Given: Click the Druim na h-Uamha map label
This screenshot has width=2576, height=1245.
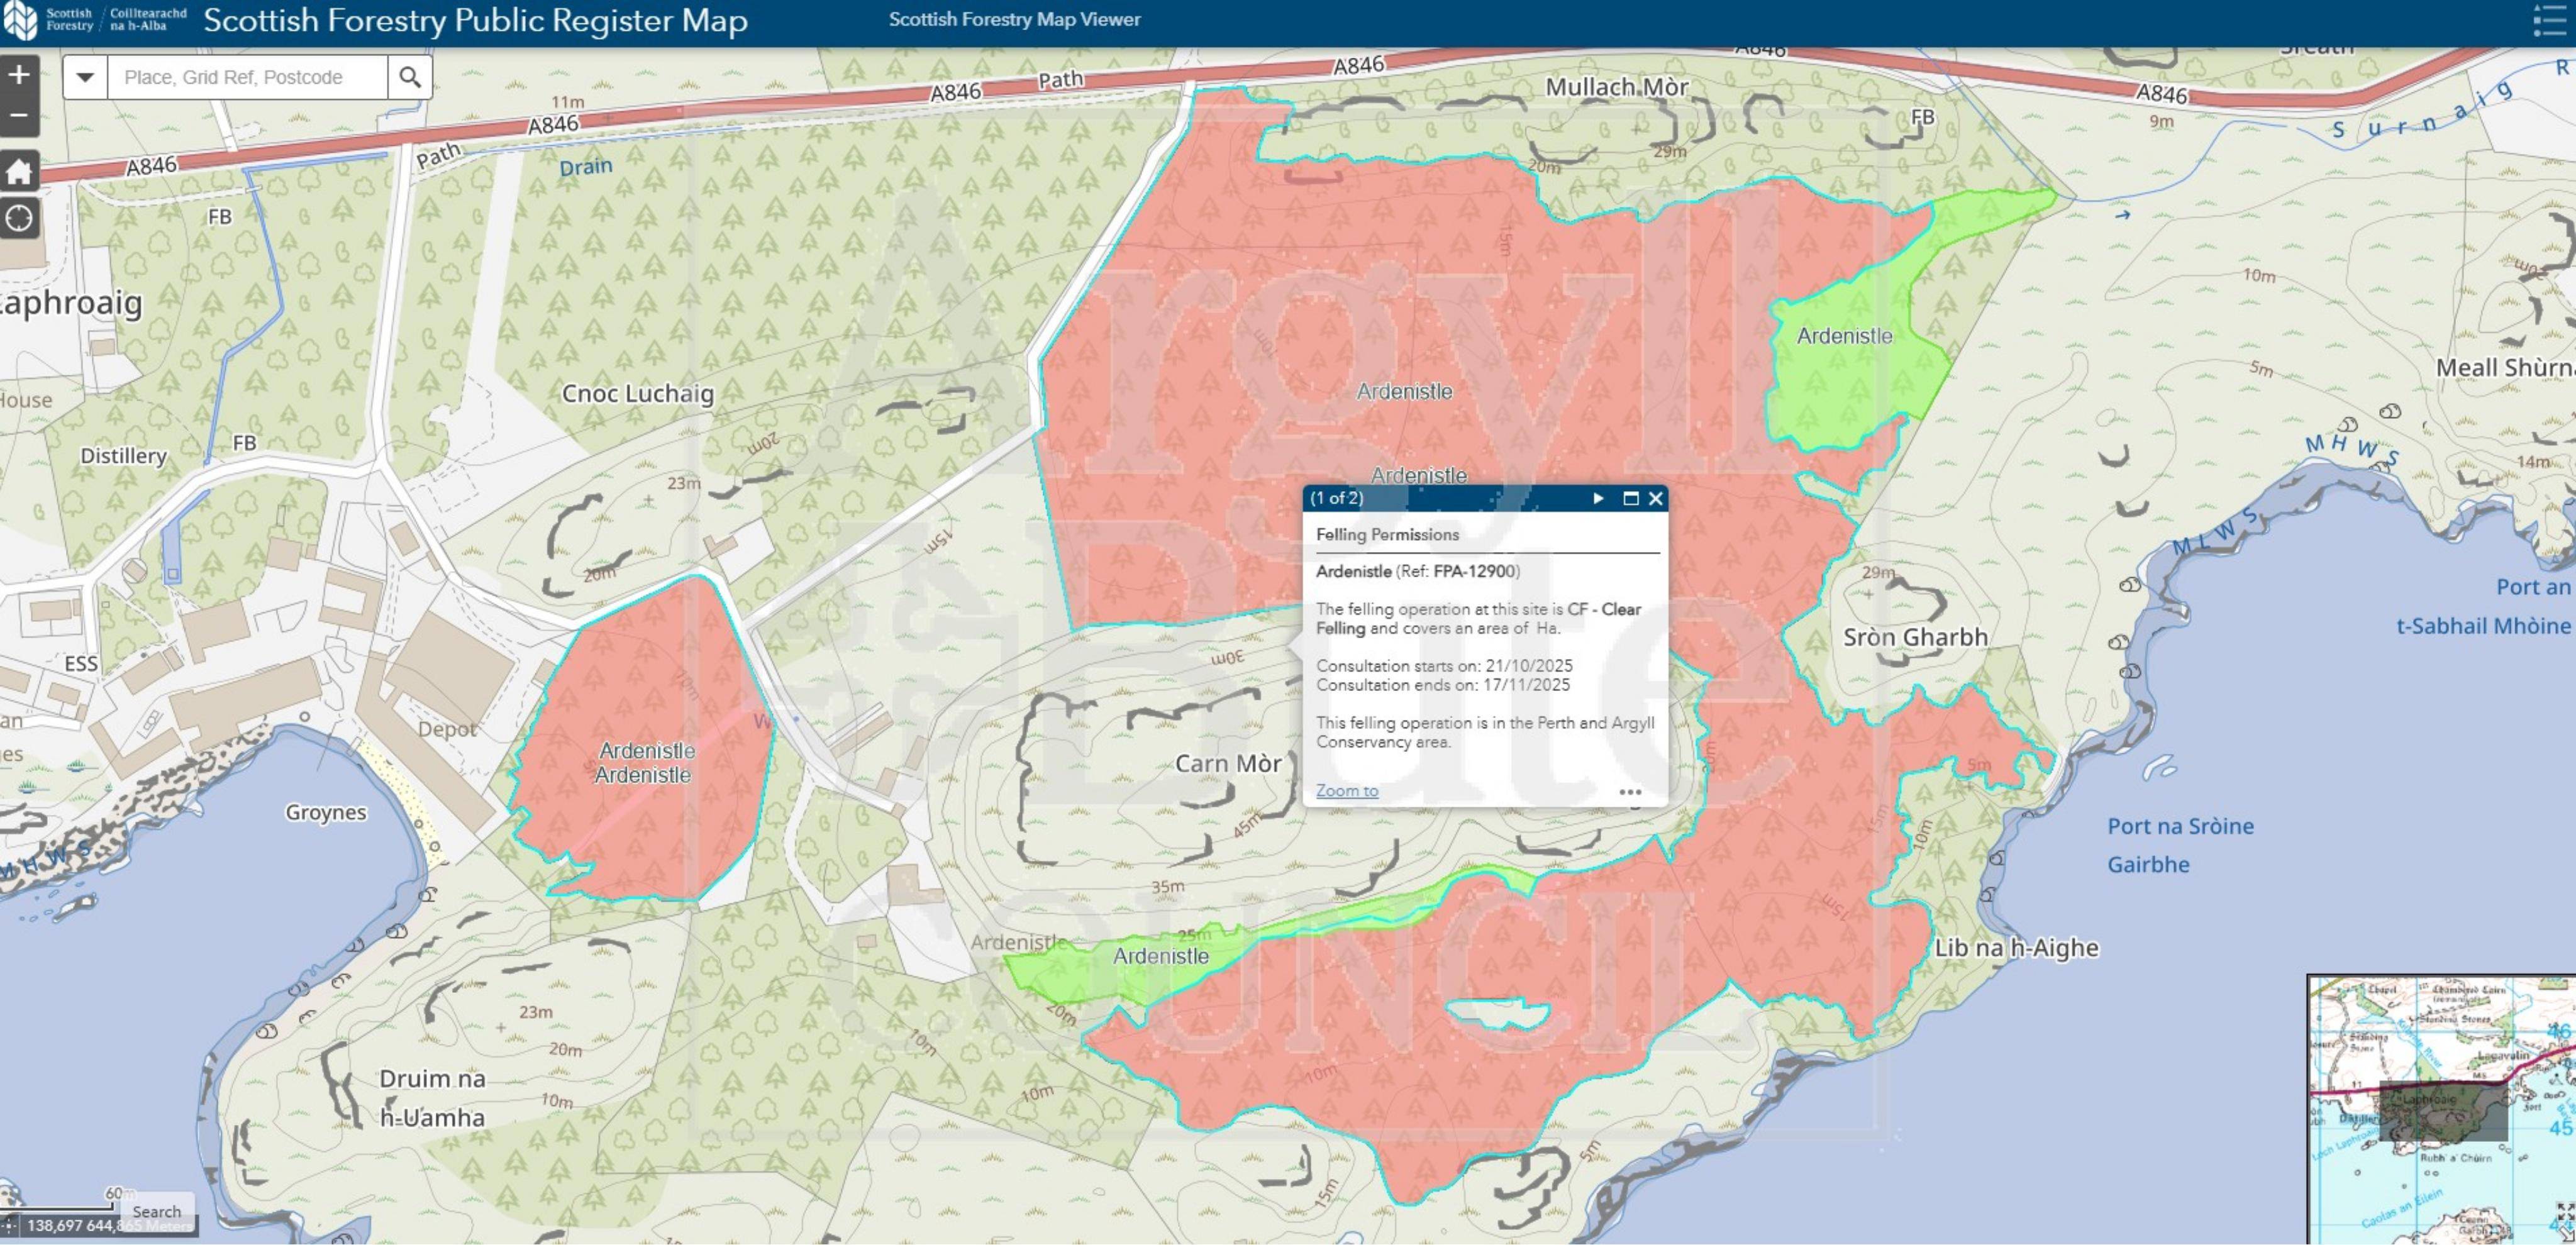Looking at the screenshot, I should [x=432, y=1098].
